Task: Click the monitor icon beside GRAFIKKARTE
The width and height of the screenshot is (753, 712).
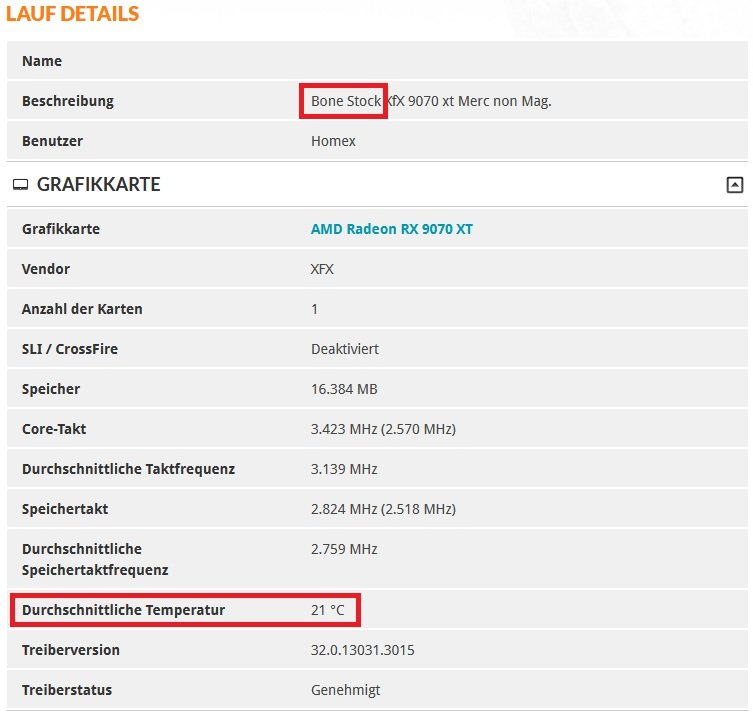Action: pyautogui.click(x=20, y=185)
